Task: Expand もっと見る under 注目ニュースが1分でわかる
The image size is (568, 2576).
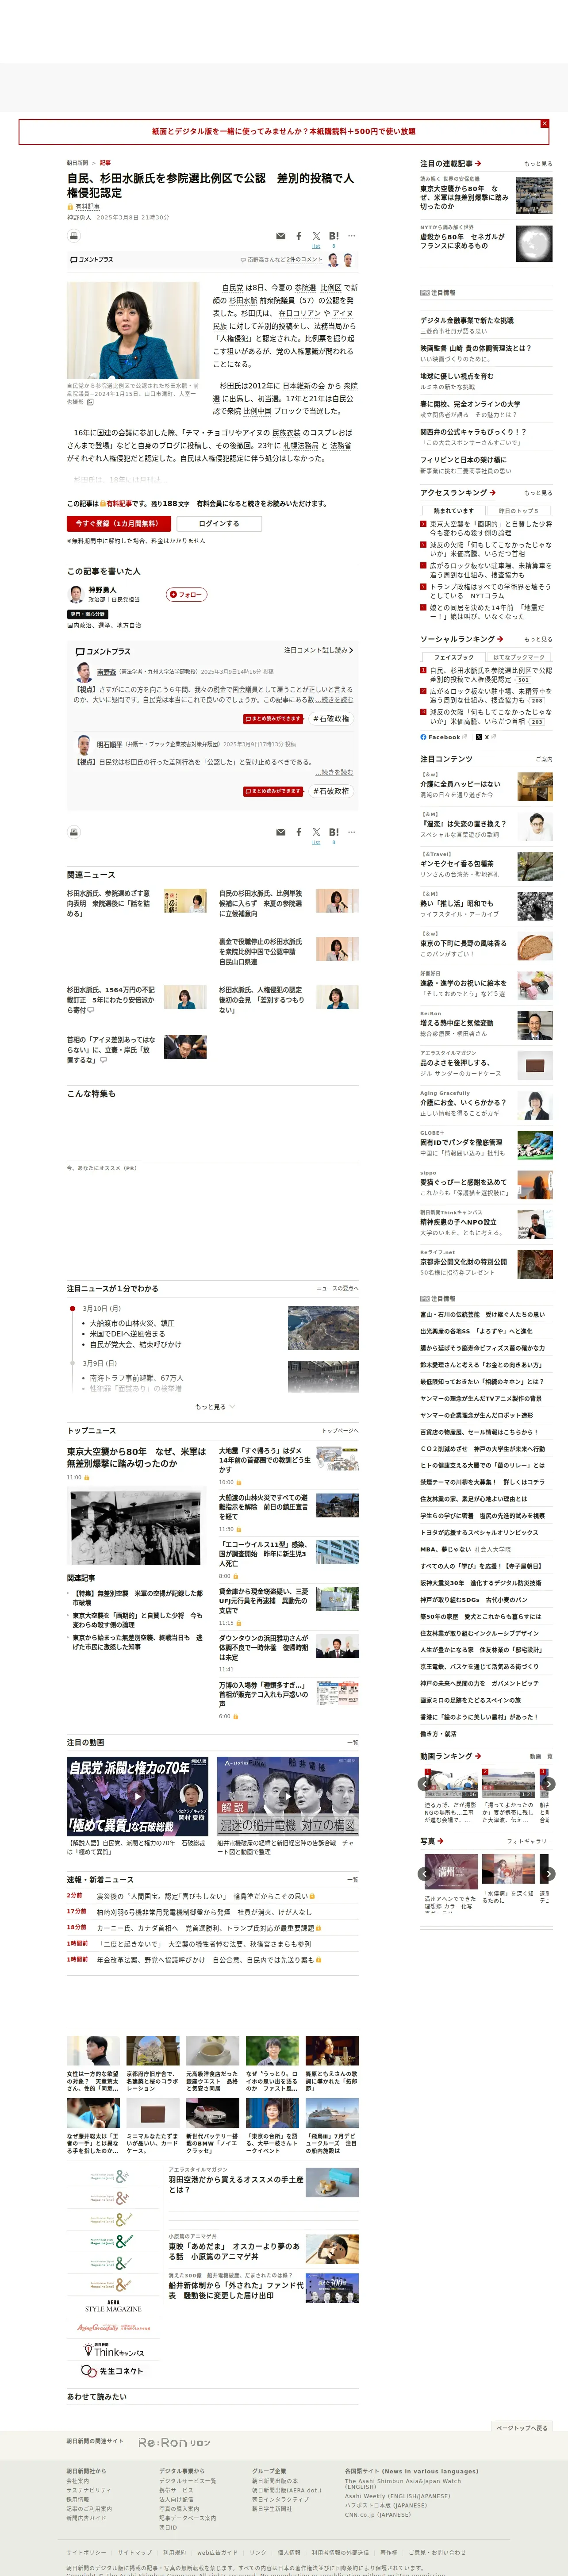Action: [x=215, y=1406]
